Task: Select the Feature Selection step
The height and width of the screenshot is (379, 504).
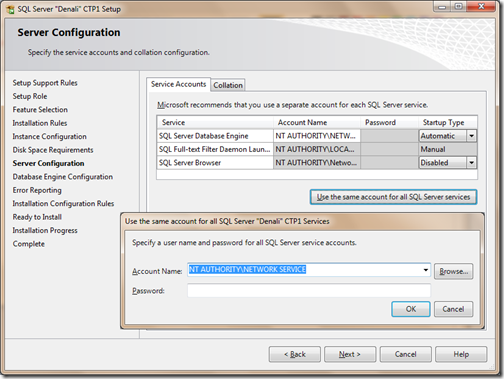Action: coord(40,109)
